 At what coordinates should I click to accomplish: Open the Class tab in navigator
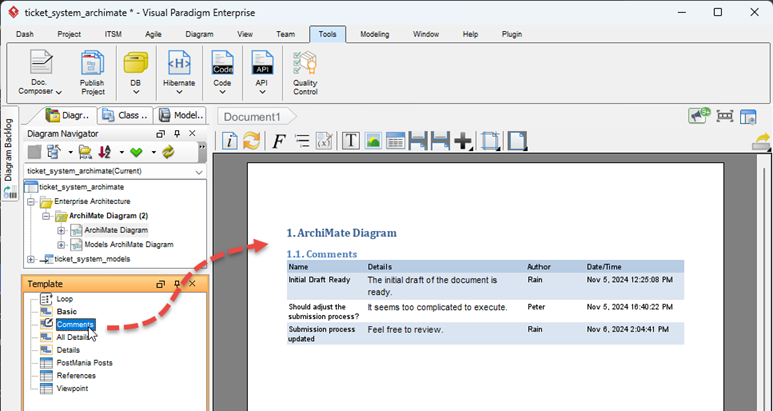pos(126,115)
